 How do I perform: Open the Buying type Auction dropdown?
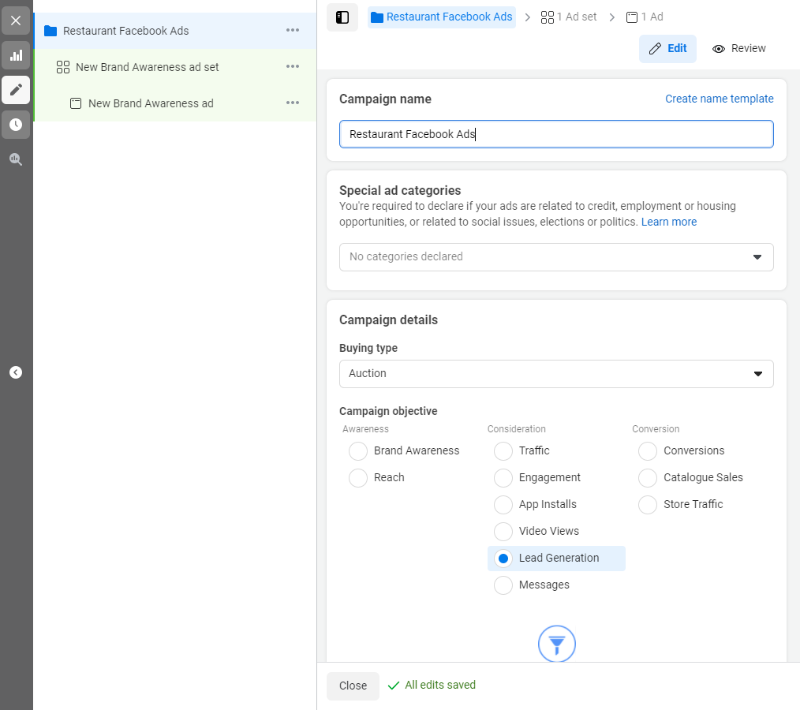(x=556, y=374)
